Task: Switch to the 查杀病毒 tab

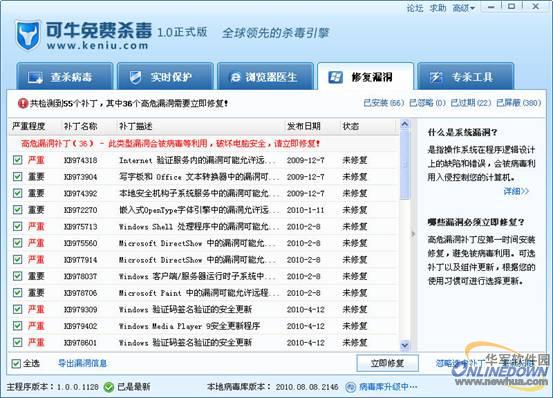Action: pyautogui.click(x=65, y=76)
